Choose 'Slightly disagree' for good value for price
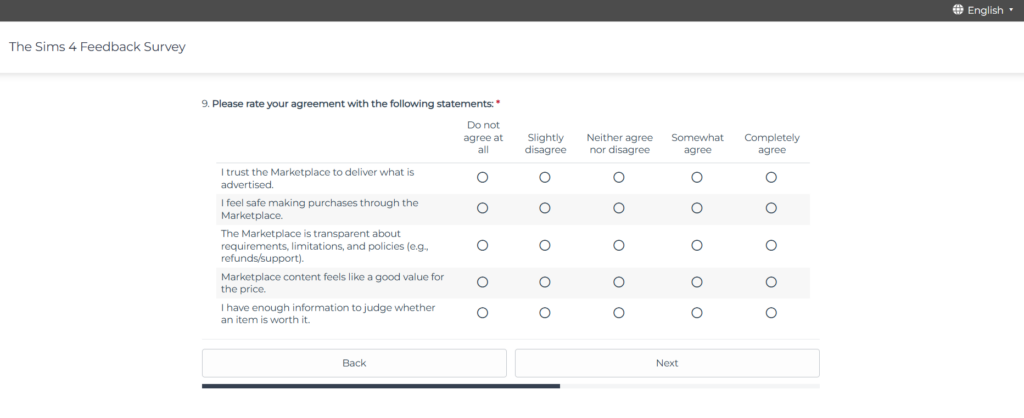 pos(545,282)
